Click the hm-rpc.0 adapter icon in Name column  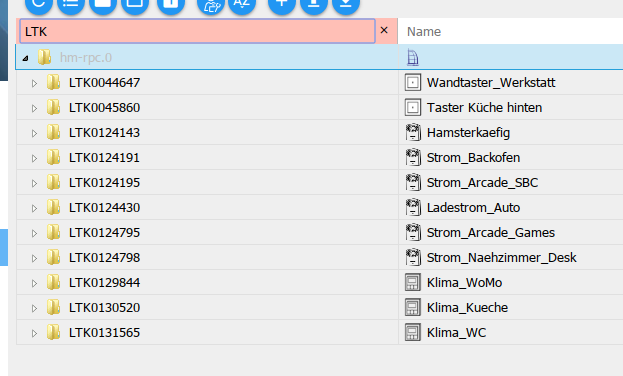coord(413,58)
